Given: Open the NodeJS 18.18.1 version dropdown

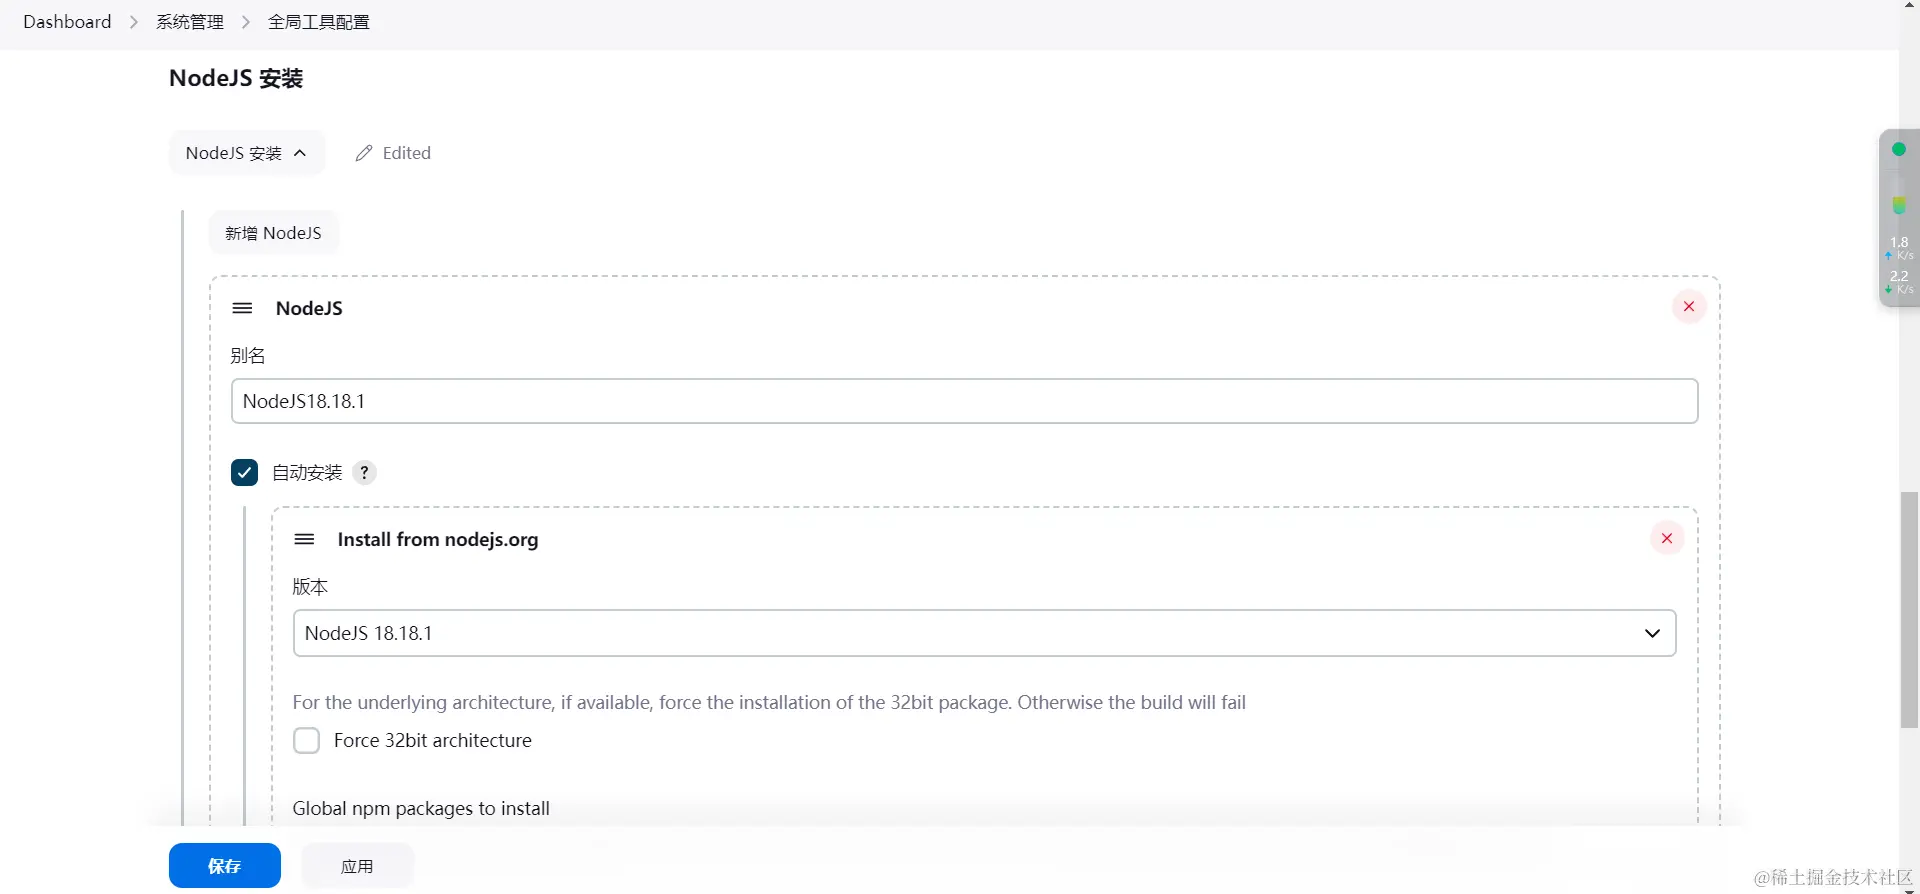Looking at the screenshot, I should pyautogui.click(x=984, y=634).
